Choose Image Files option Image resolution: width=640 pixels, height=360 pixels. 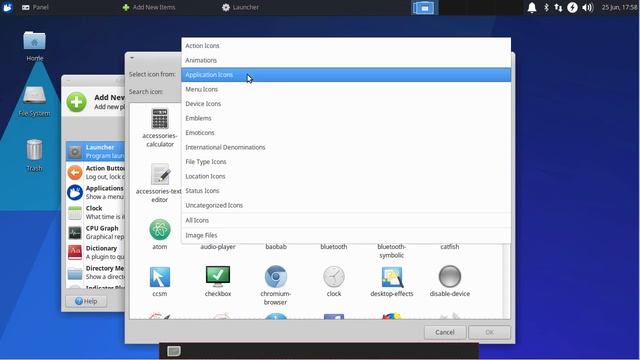tap(346, 236)
